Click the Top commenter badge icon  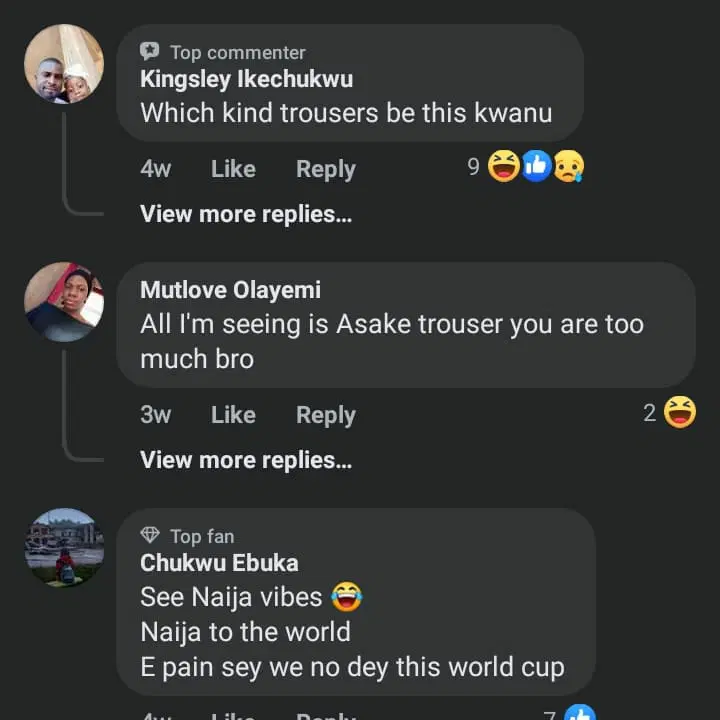click(x=150, y=51)
